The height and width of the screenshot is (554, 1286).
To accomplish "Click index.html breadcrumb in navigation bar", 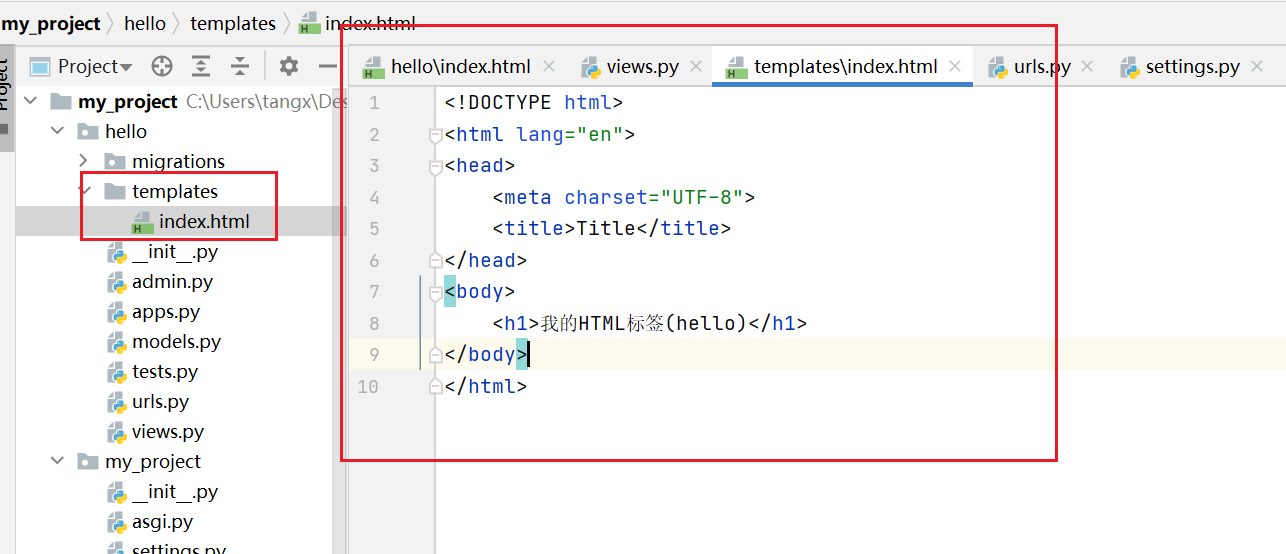I will [370, 23].
